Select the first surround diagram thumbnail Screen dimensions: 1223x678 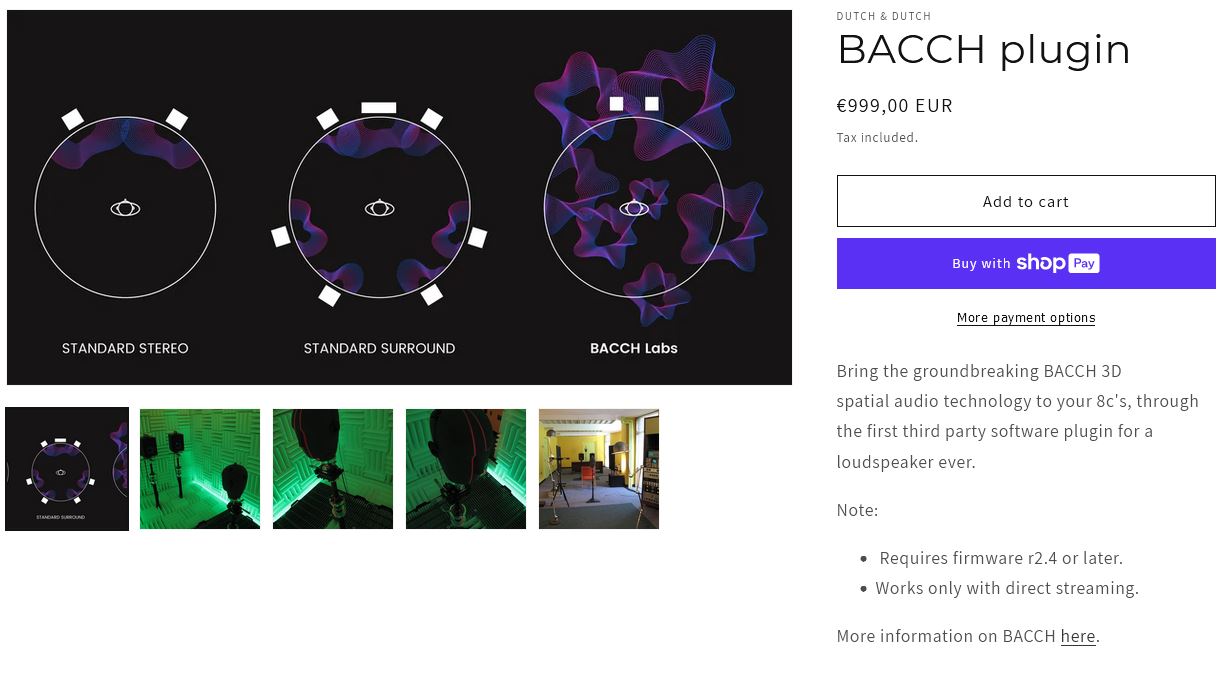point(67,469)
